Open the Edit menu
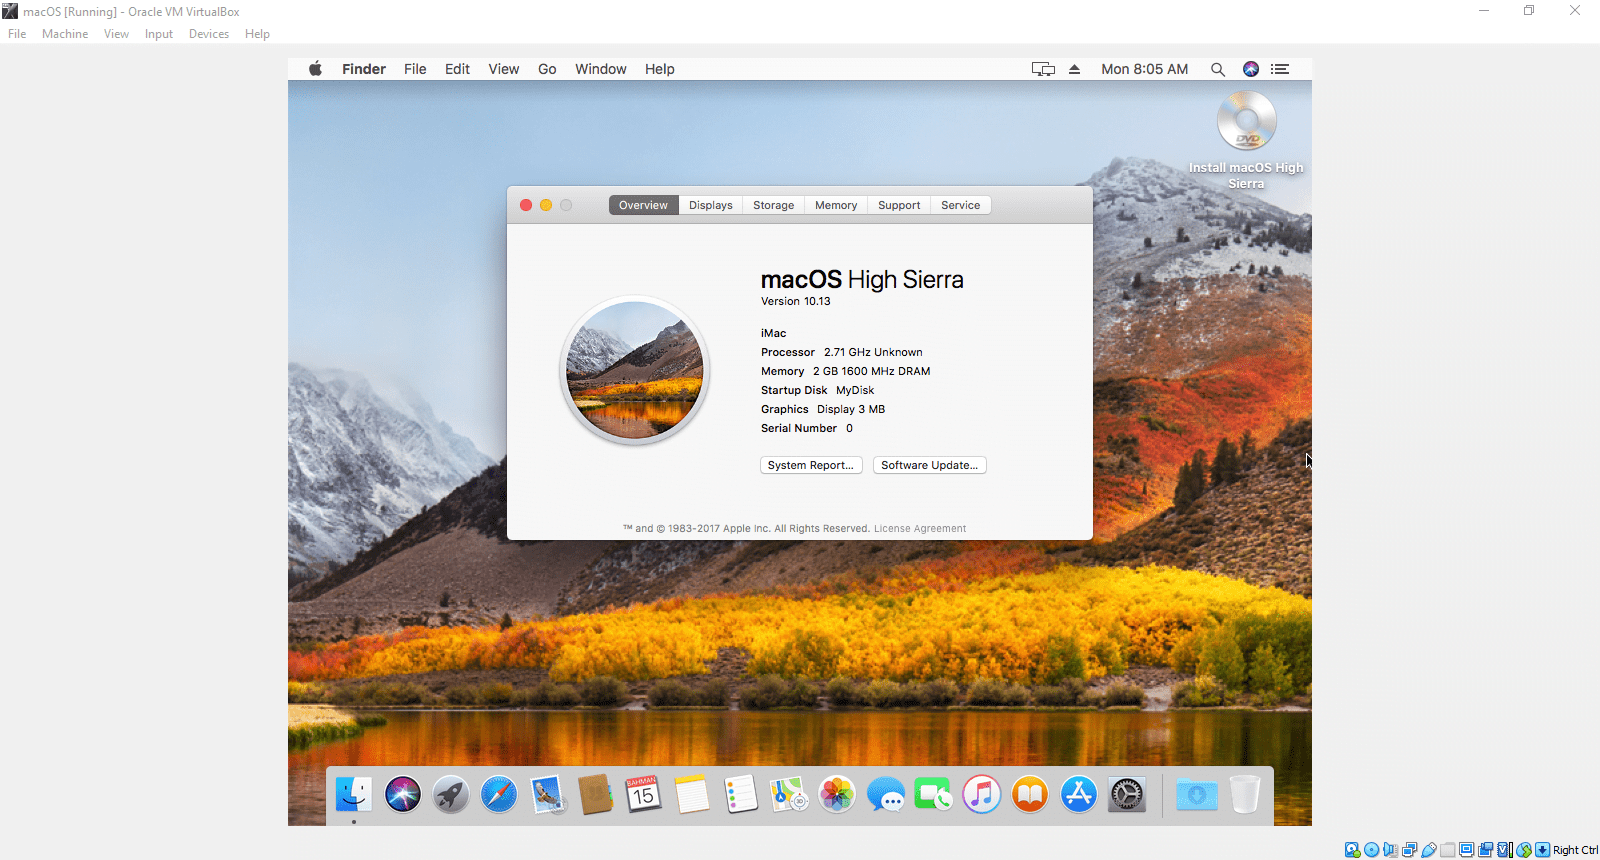 (457, 69)
